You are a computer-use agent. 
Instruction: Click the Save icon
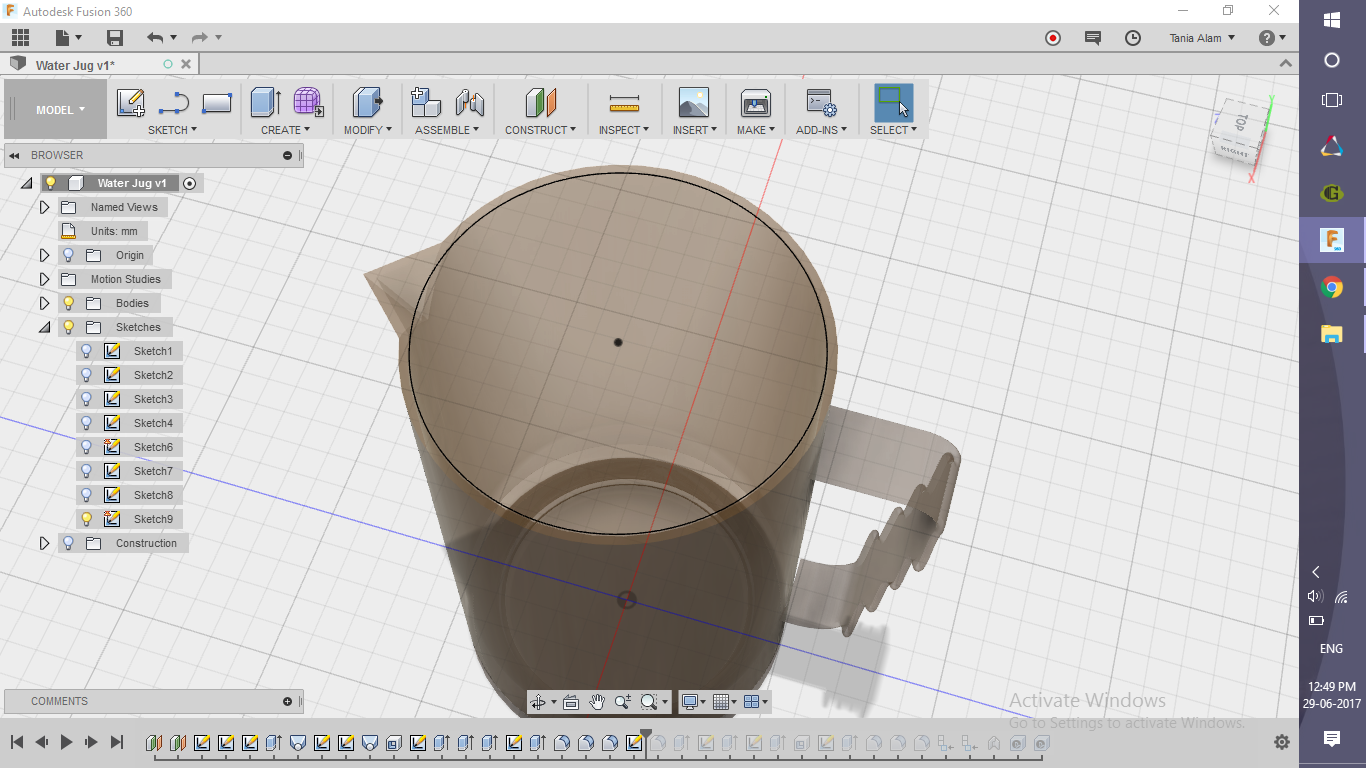115,38
